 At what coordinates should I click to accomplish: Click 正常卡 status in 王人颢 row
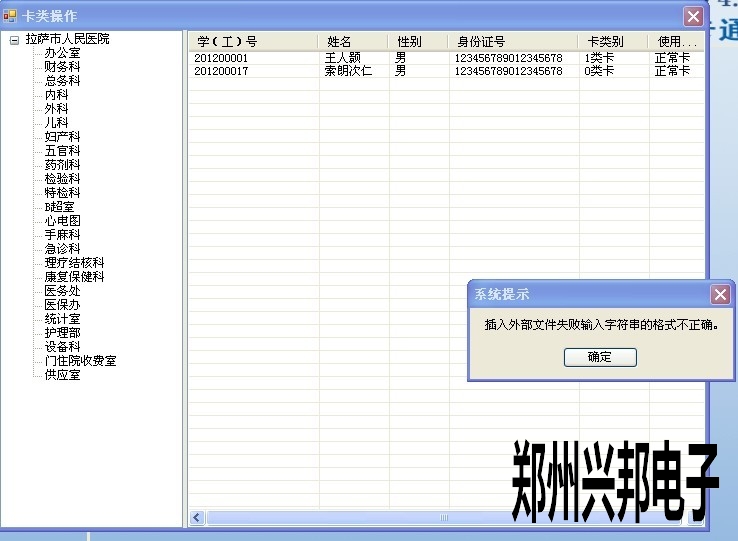pos(672,58)
